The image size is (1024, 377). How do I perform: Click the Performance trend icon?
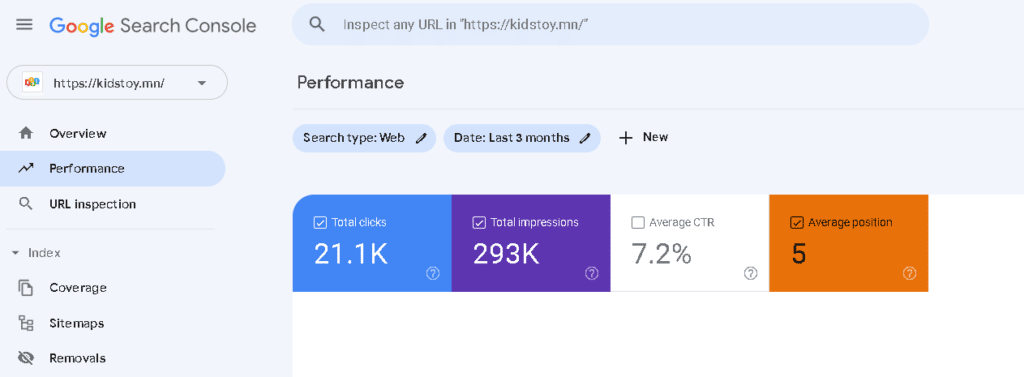coord(25,169)
